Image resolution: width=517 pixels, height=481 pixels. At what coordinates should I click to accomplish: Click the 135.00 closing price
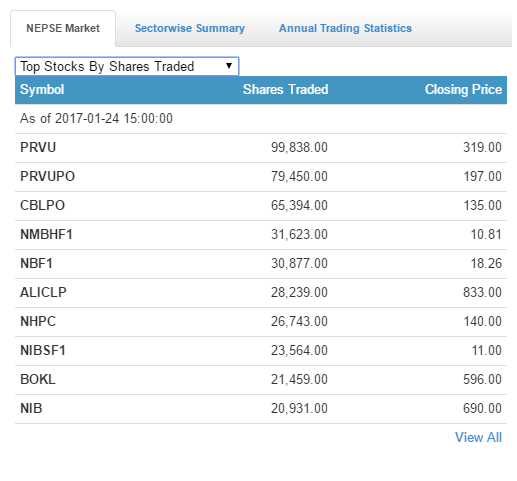(483, 205)
